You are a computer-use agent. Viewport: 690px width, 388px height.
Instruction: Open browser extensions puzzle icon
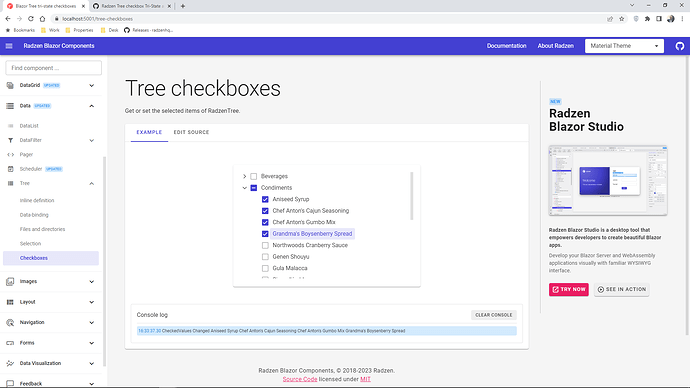coord(647,19)
